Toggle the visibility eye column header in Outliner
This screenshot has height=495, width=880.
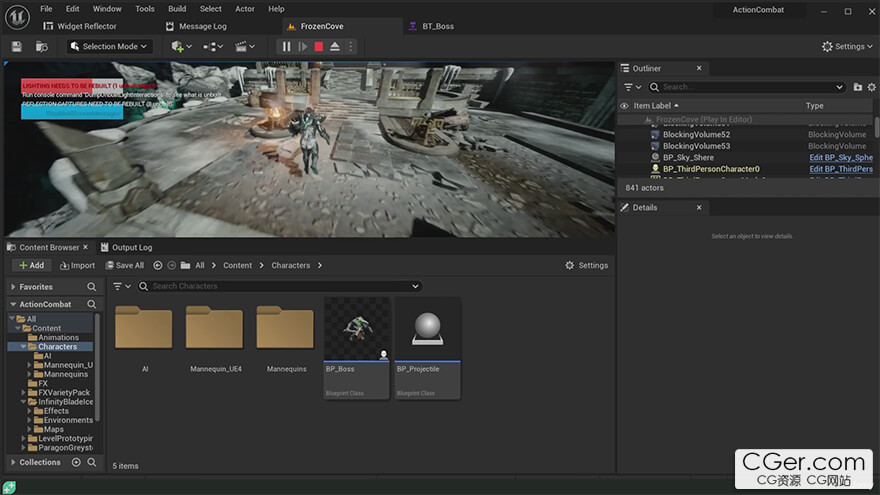tap(624, 106)
